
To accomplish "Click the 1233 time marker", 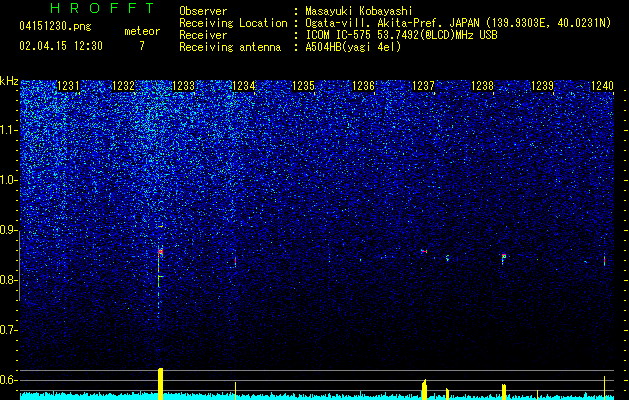I will click(183, 86).
